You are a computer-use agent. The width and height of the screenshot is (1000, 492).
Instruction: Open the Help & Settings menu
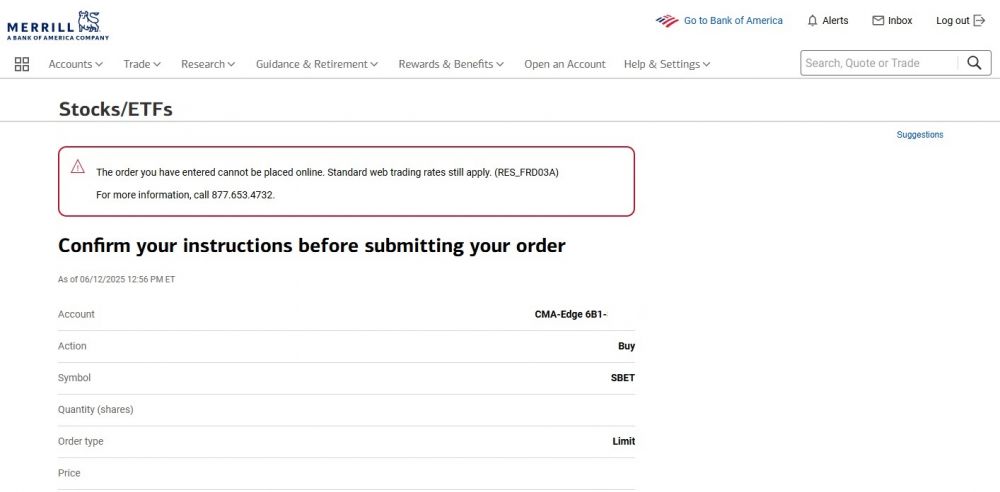tap(667, 64)
